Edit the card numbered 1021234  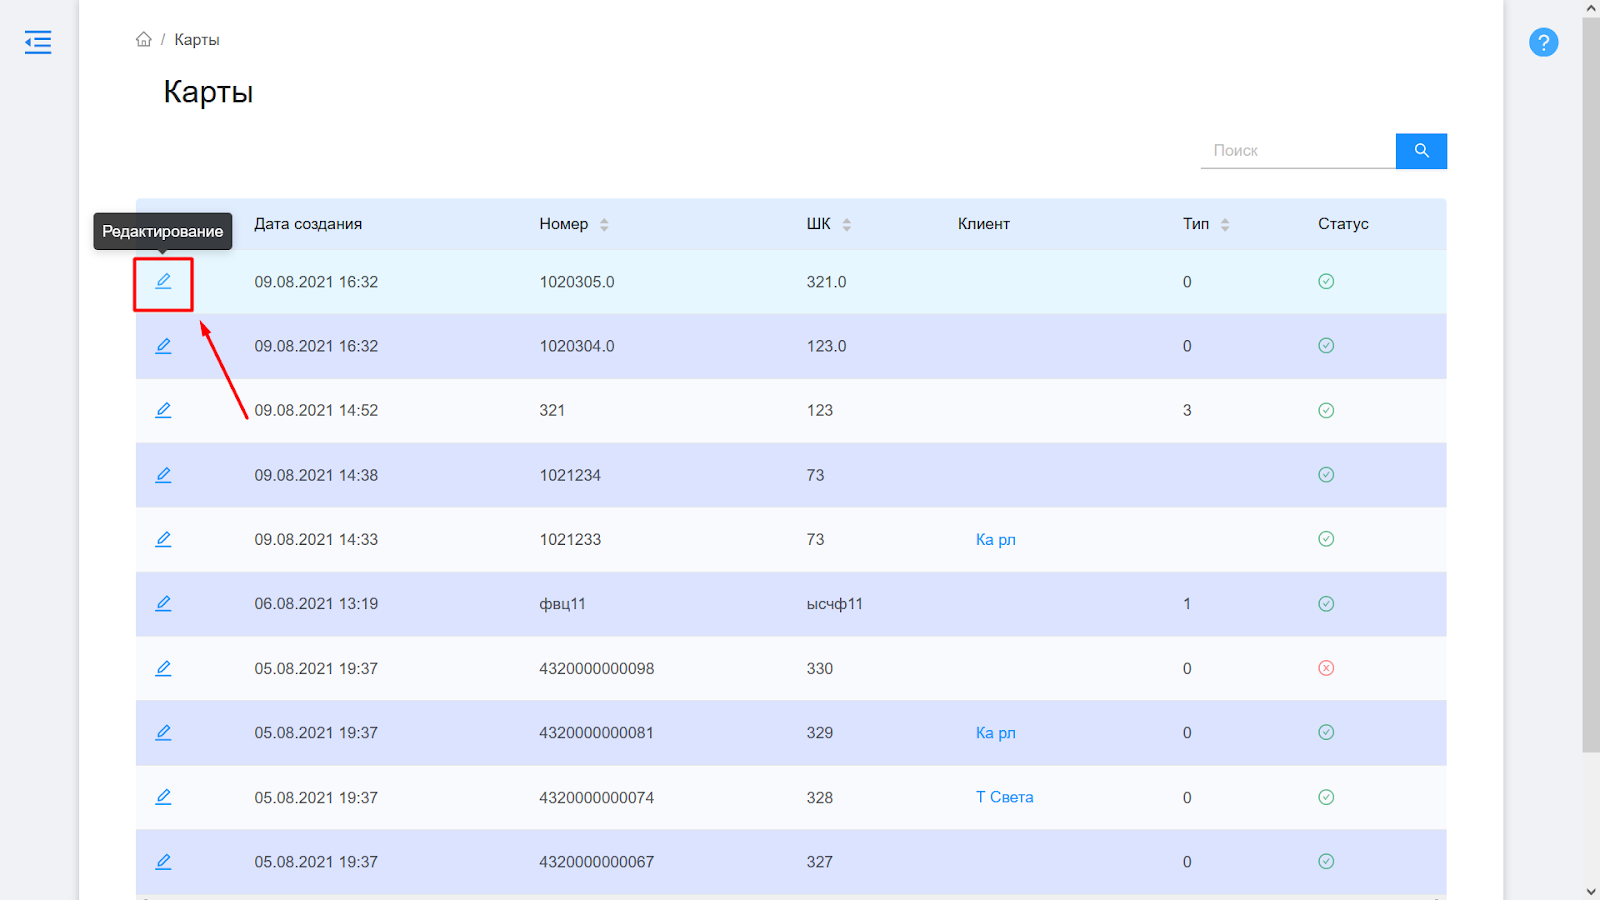coord(163,475)
